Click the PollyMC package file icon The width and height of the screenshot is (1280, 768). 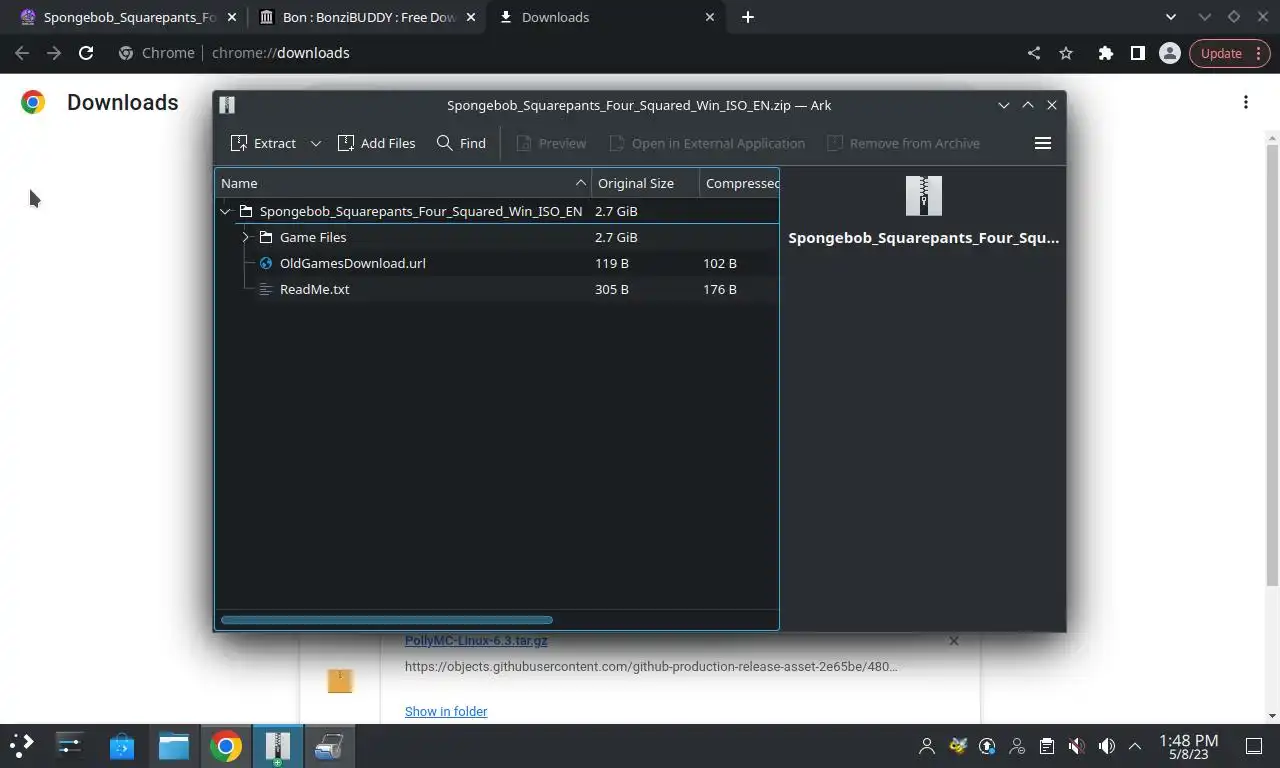coord(340,681)
